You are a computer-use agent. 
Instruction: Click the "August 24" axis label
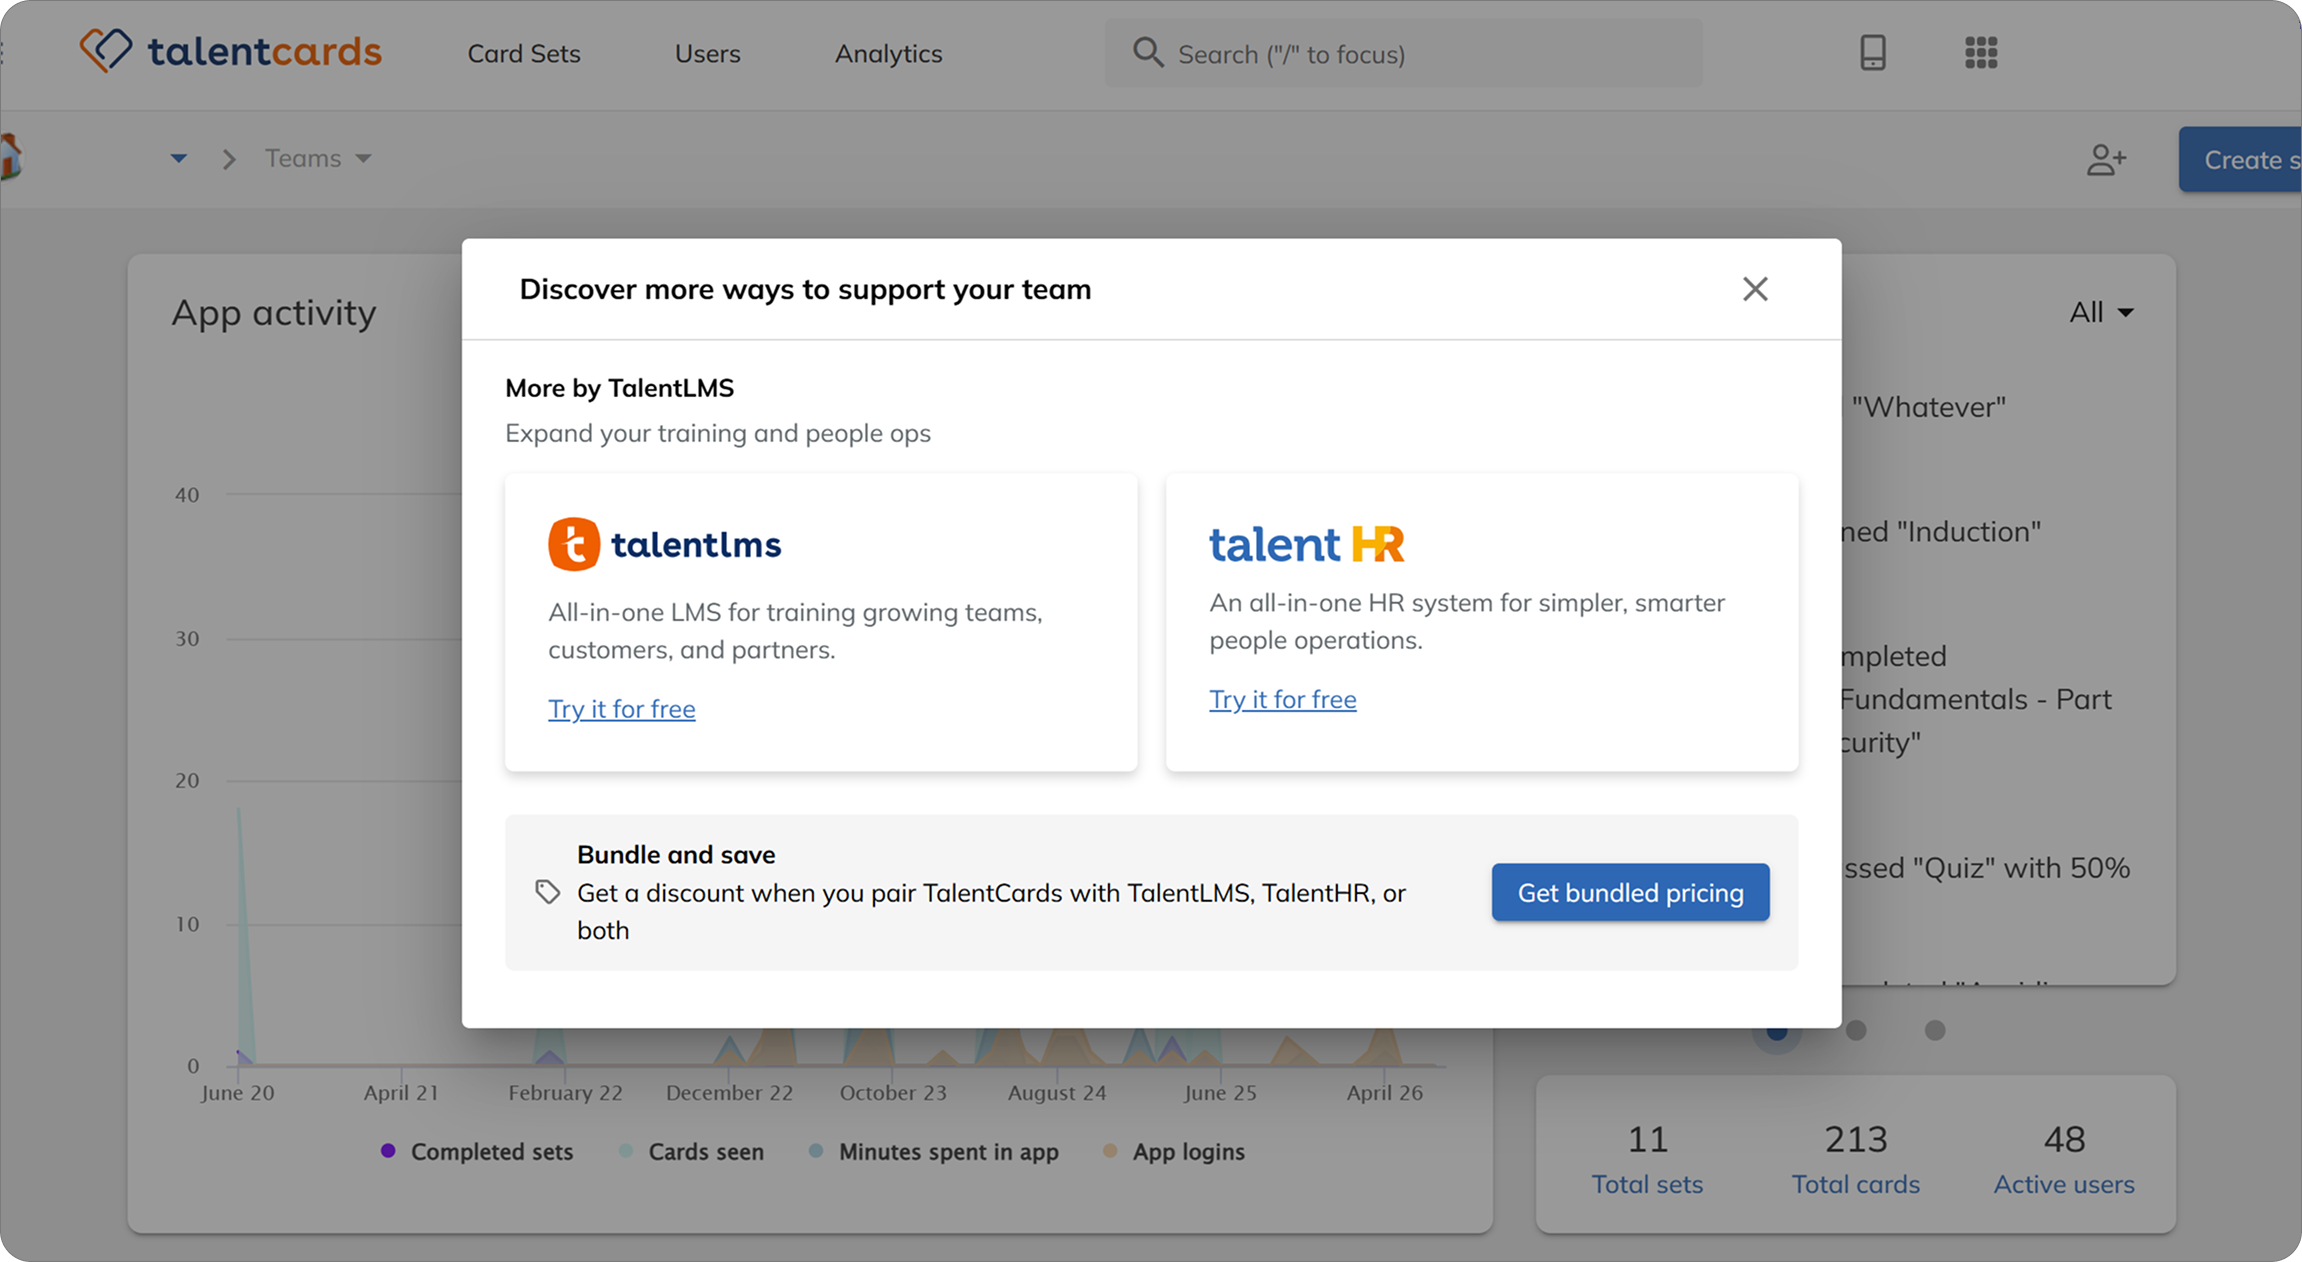coord(1057,1093)
